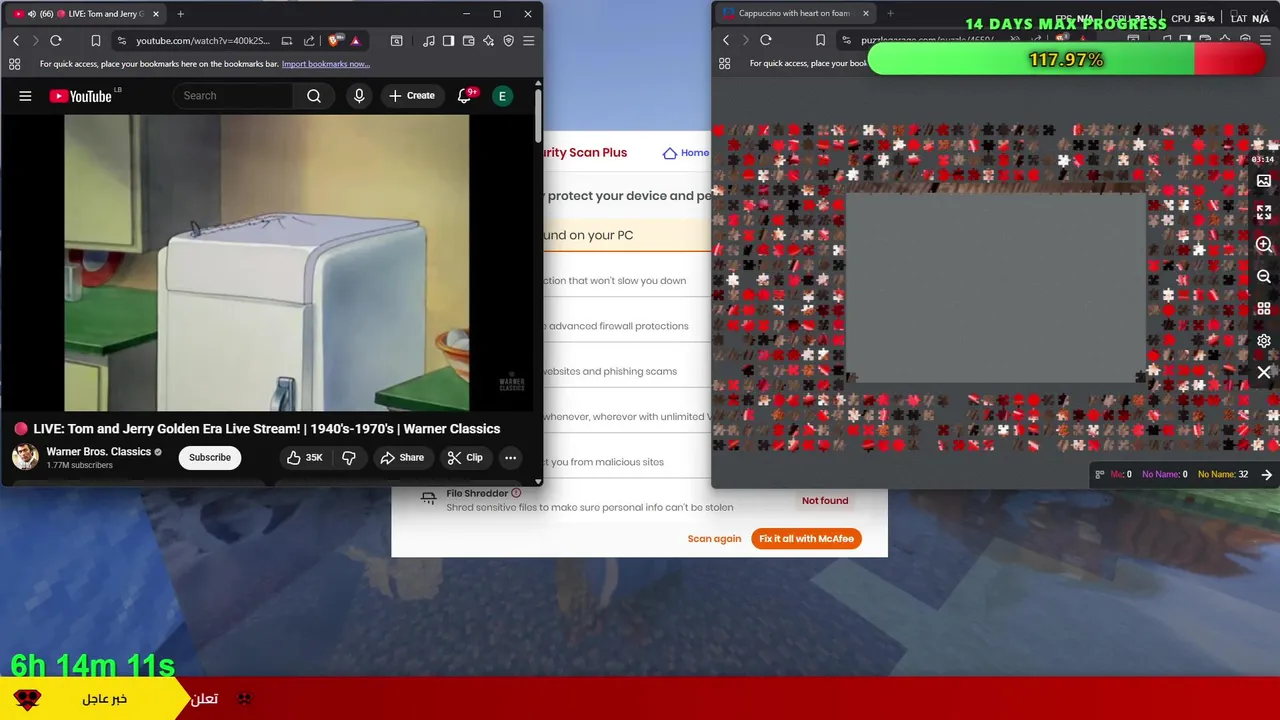
Task: Like the Tom and Jerry video
Action: (304, 457)
